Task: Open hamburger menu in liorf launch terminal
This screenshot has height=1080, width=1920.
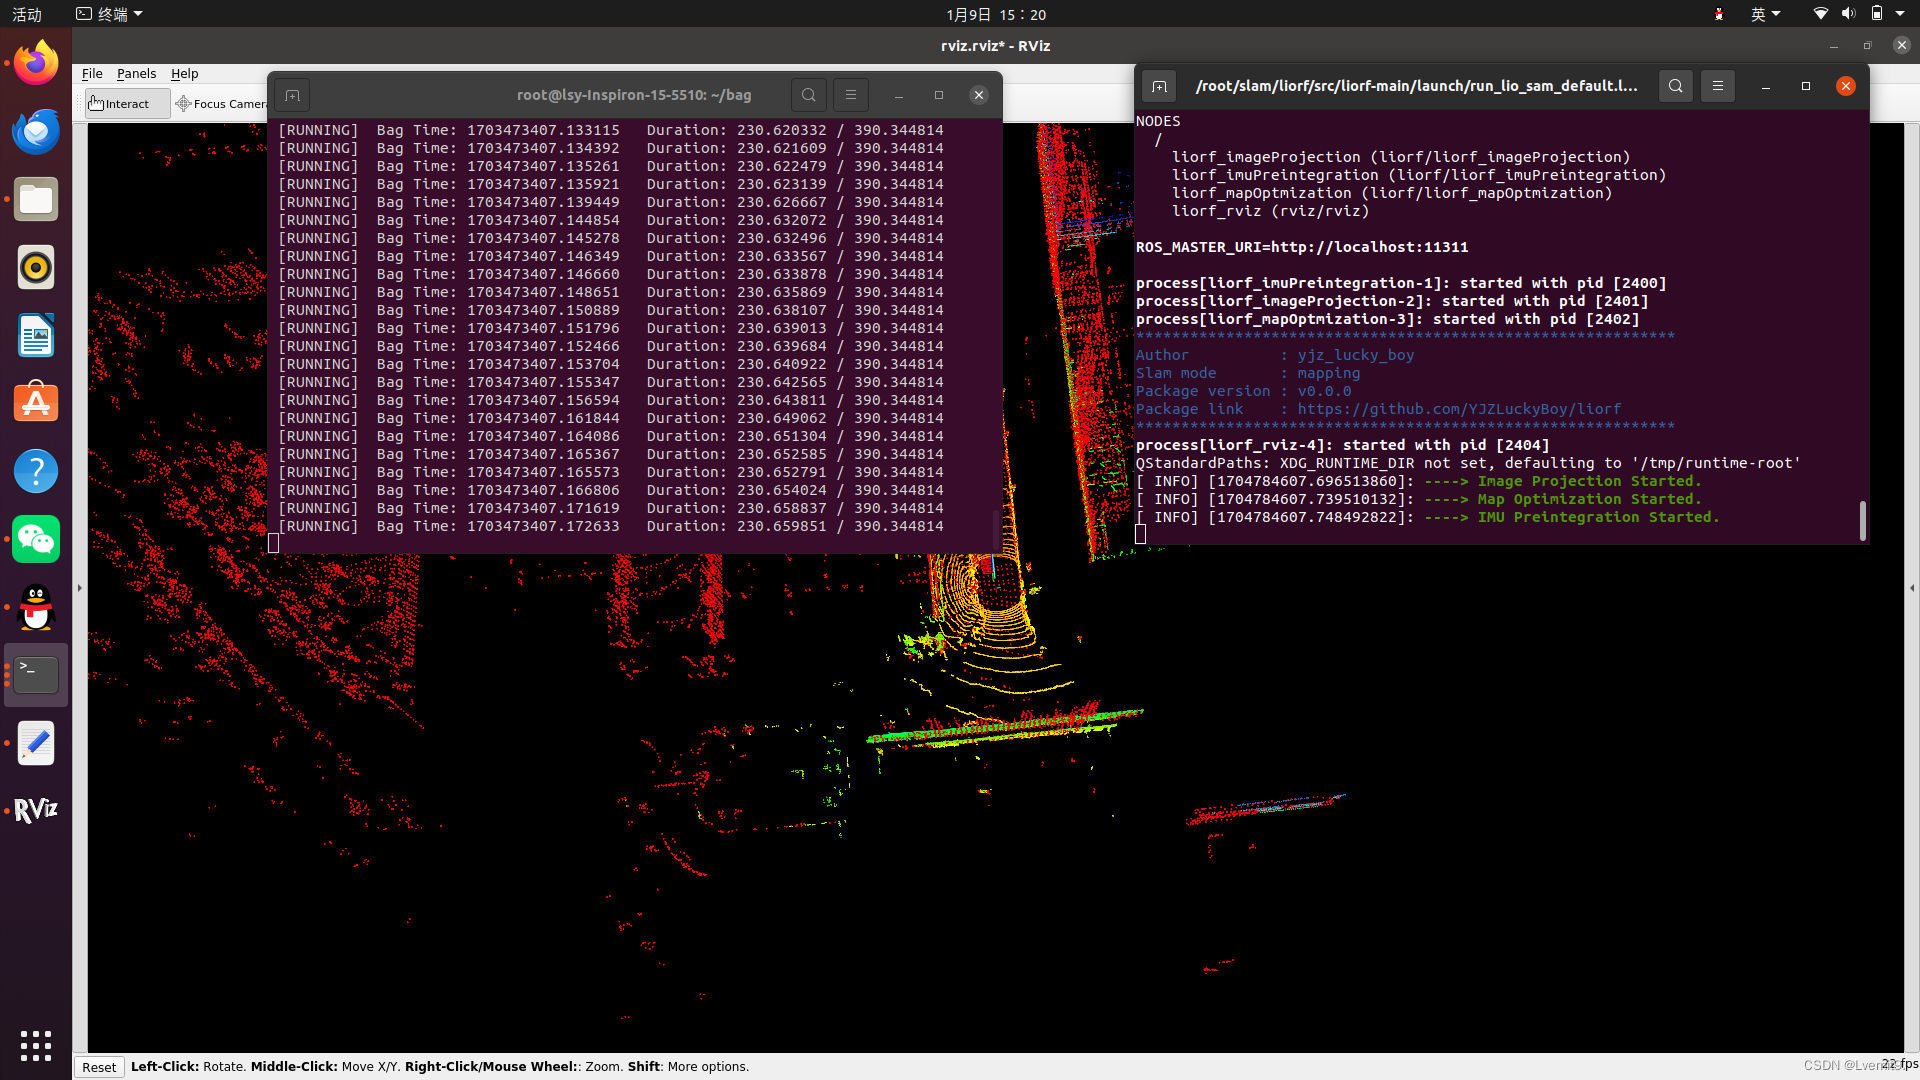Action: 1718,86
